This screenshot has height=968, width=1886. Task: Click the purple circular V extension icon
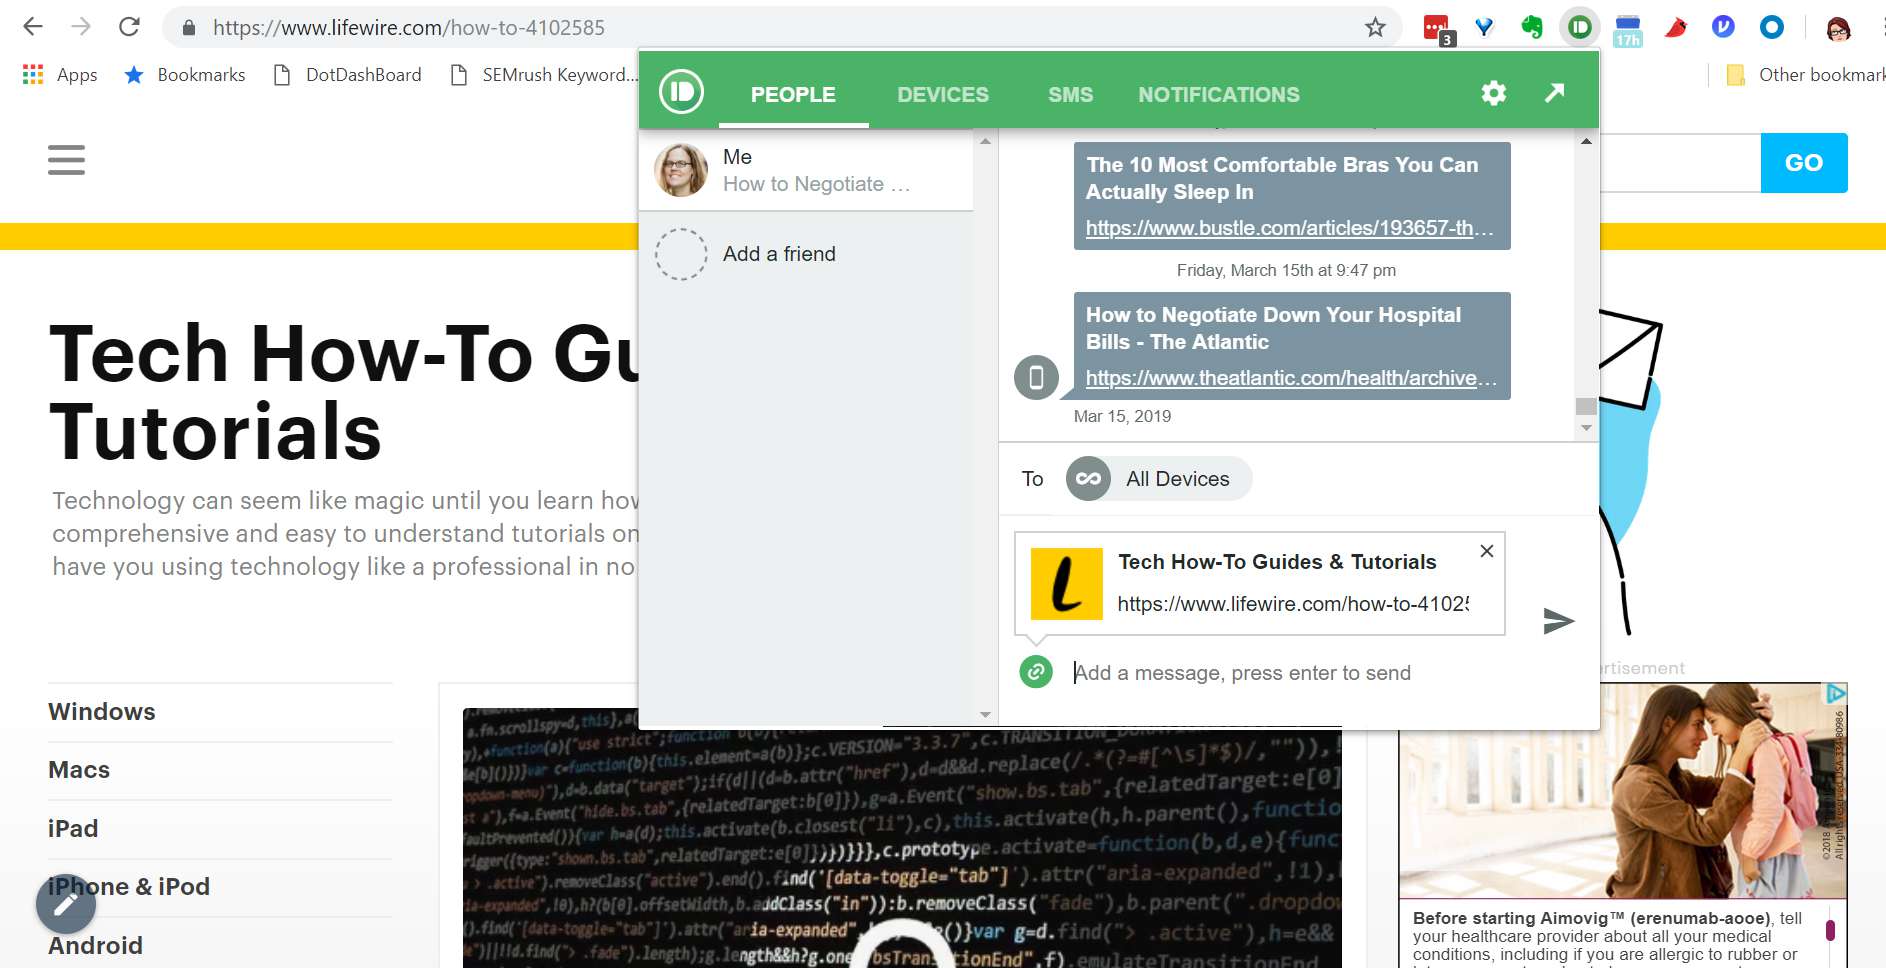tap(1723, 27)
